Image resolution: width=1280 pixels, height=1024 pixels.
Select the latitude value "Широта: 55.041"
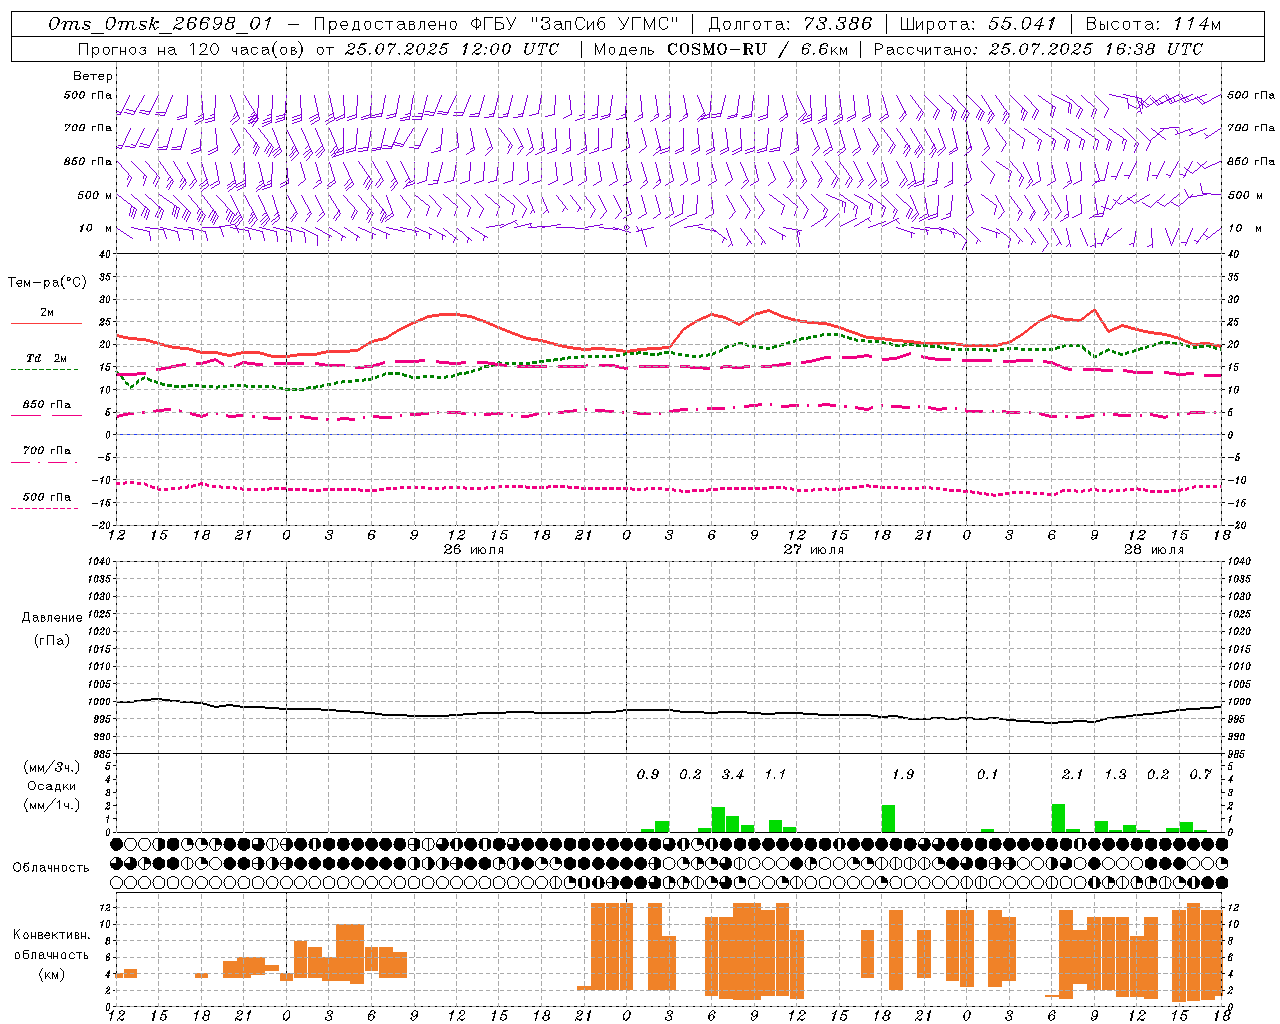(978, 24)
